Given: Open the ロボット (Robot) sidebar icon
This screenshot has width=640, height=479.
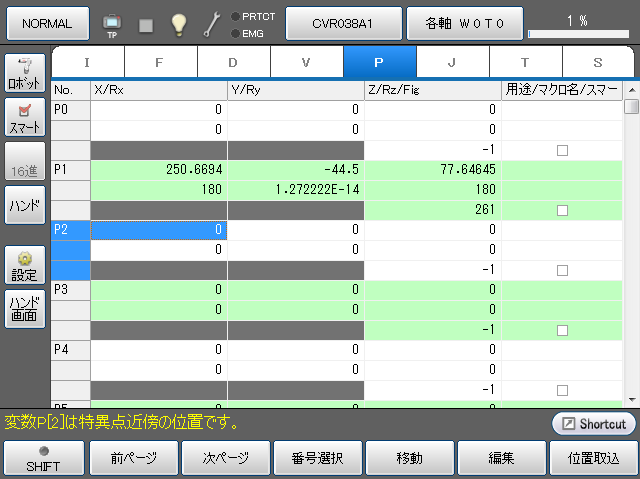Looking at the screenshot, I should click(x=25, y=74).
